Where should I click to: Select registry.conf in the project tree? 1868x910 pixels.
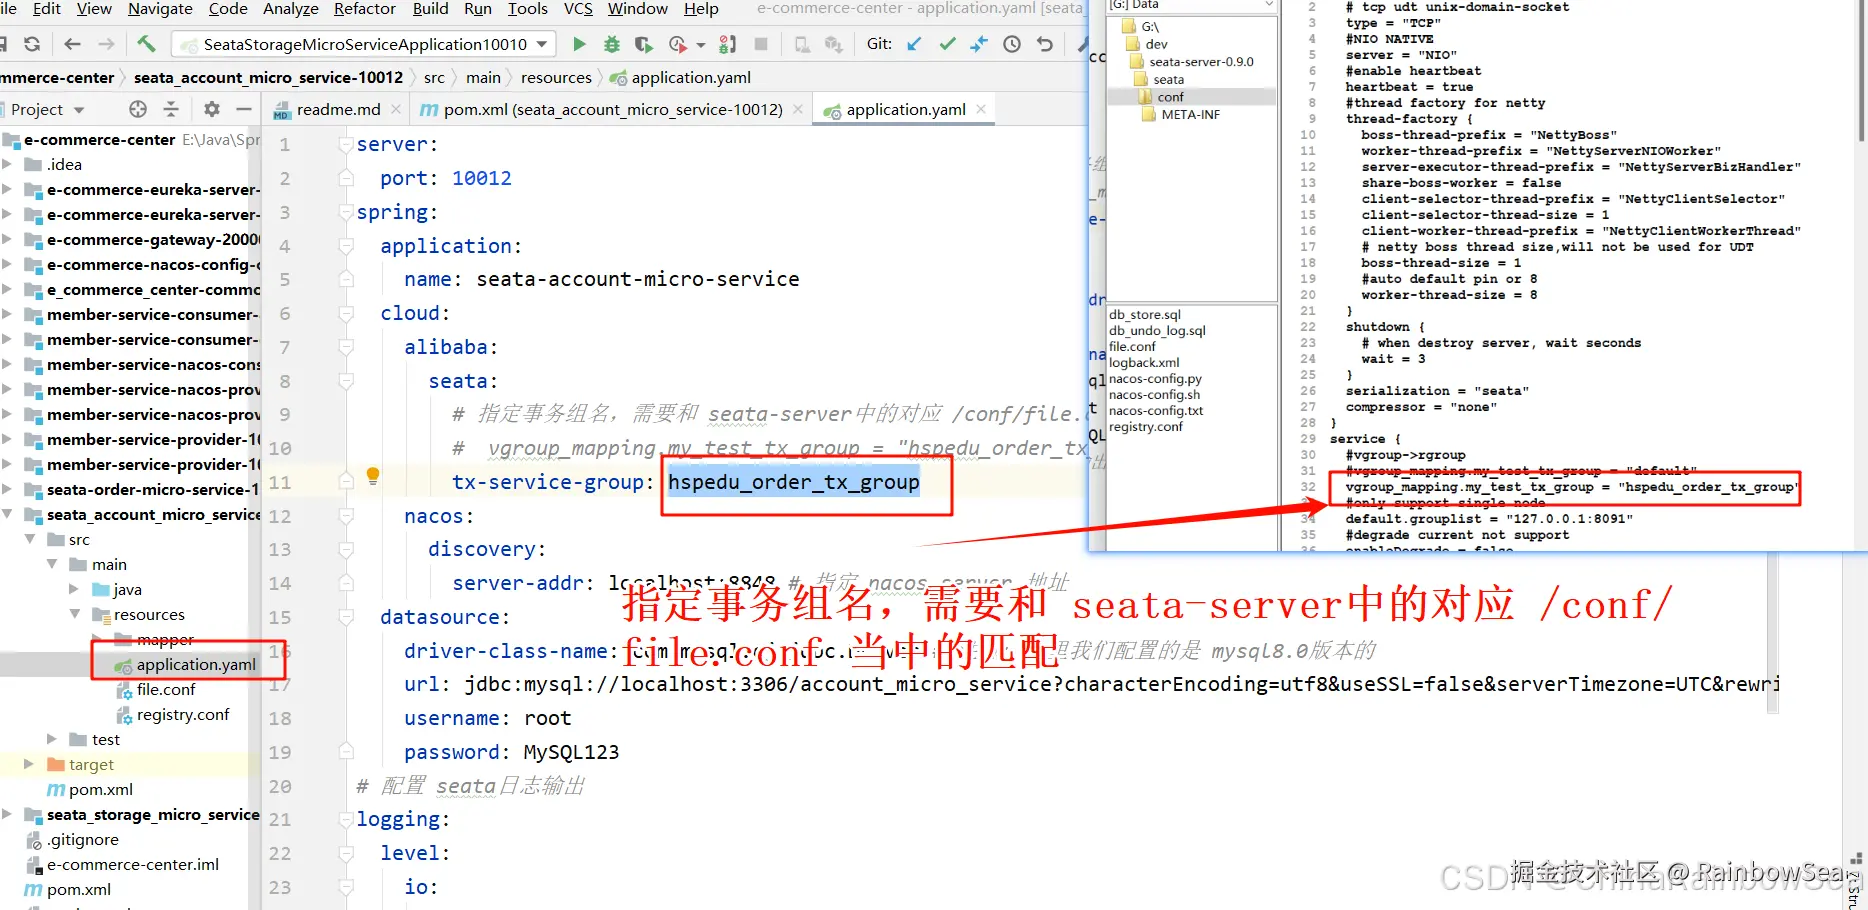click(183, 714)
